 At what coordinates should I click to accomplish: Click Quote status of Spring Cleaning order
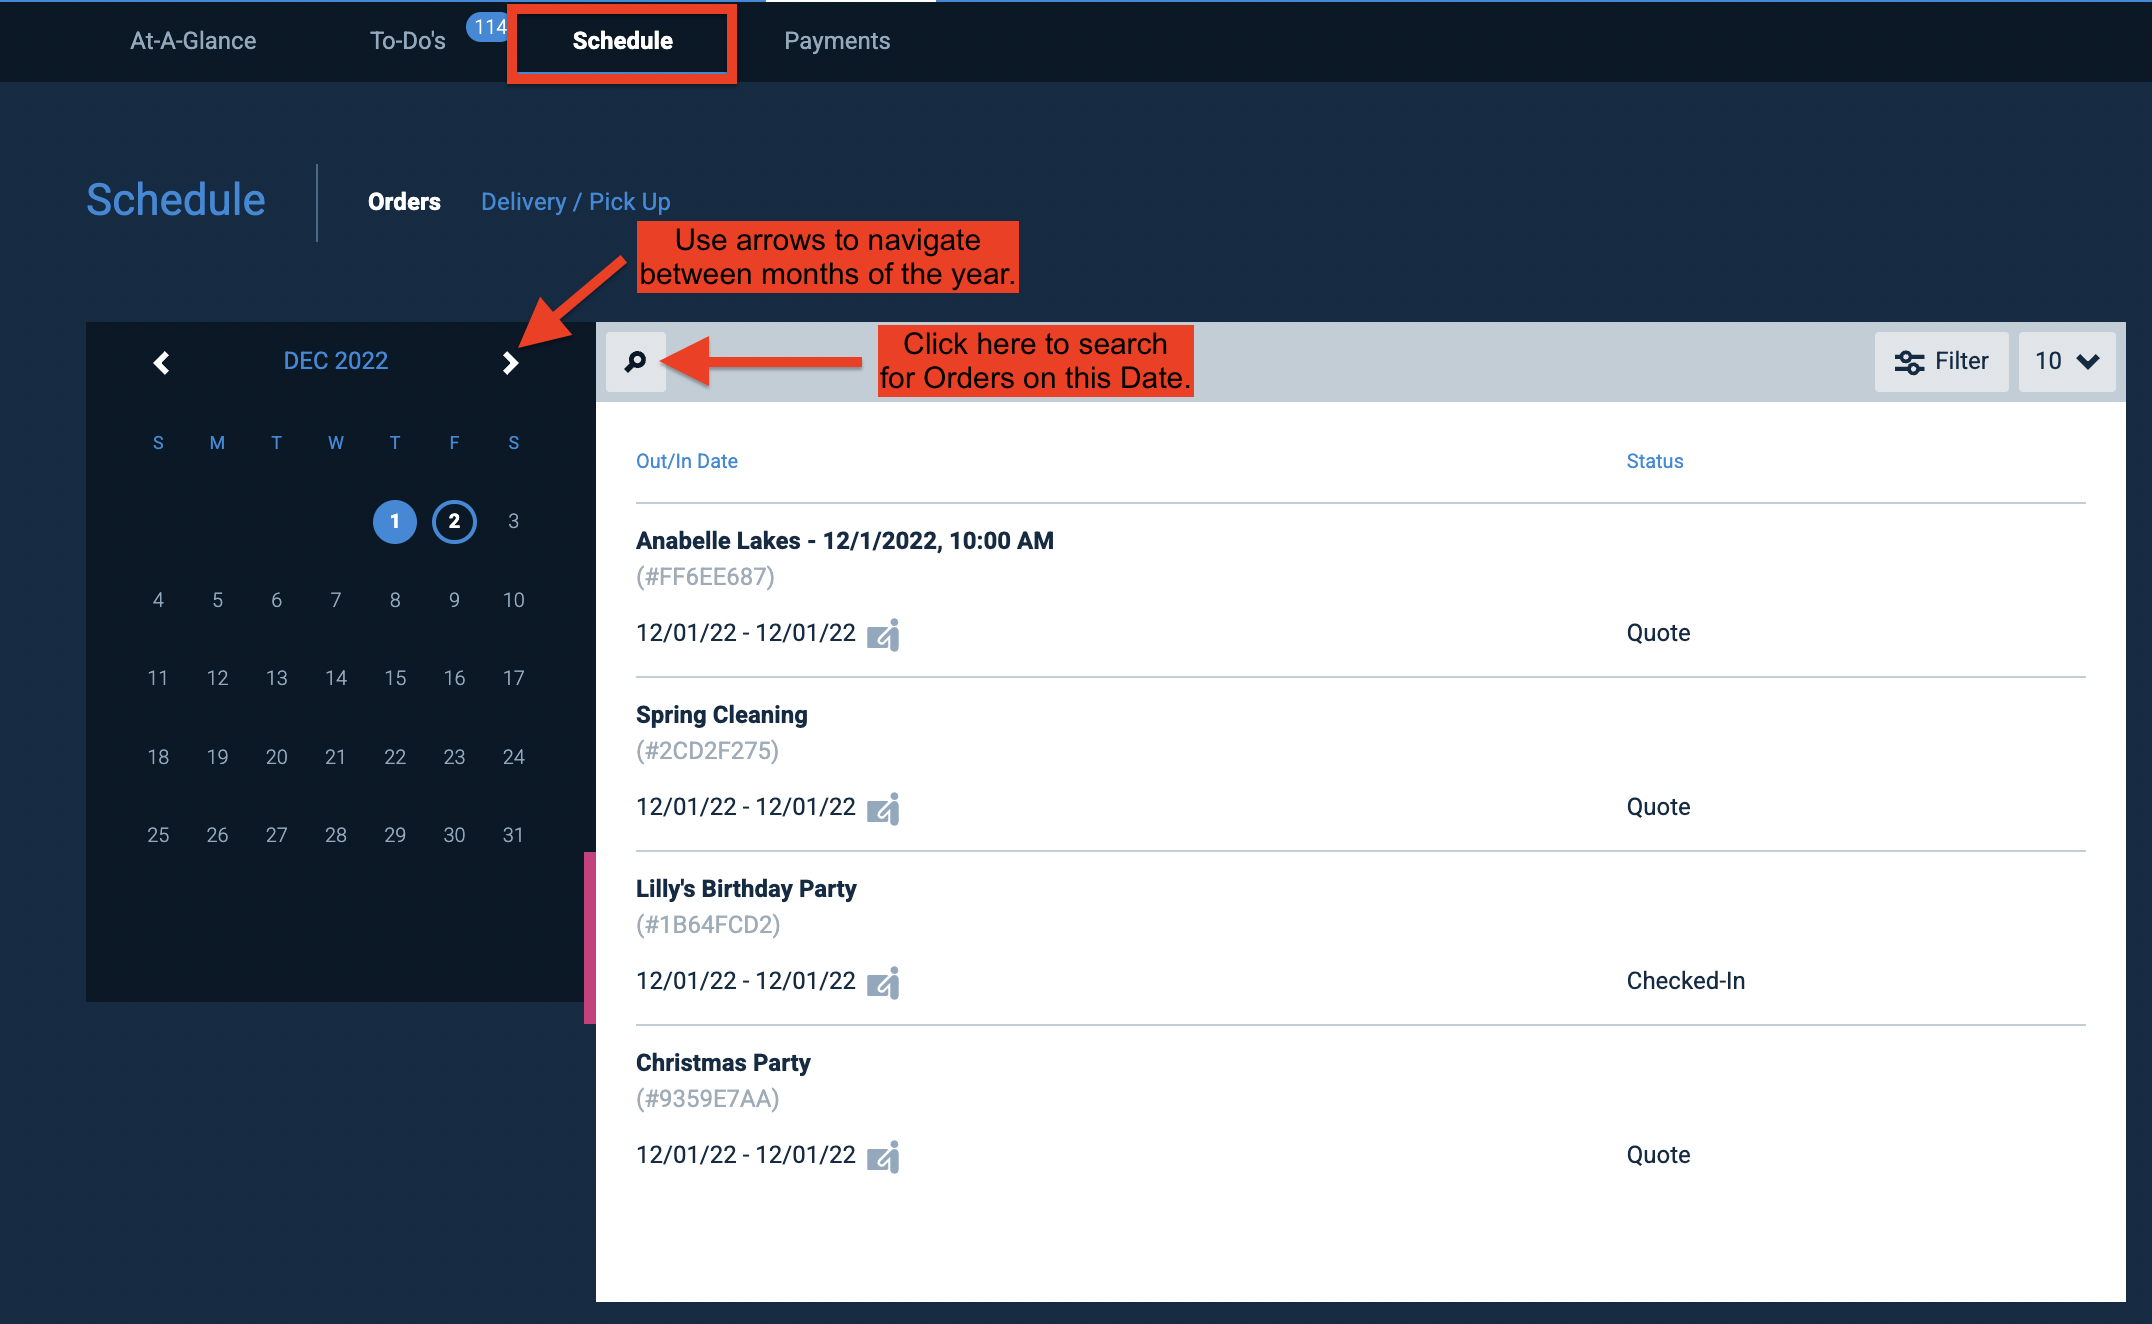tap(1658, 807)
